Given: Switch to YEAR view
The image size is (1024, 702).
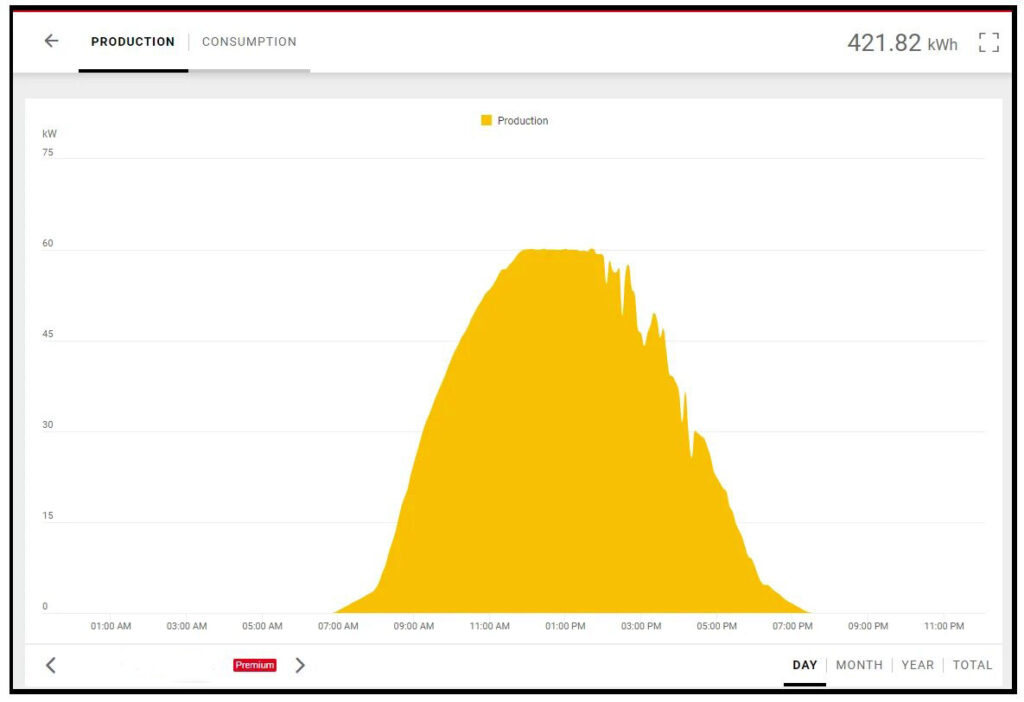Looking at the screenshot, I should pyautogui.click(x=918, y=664).
